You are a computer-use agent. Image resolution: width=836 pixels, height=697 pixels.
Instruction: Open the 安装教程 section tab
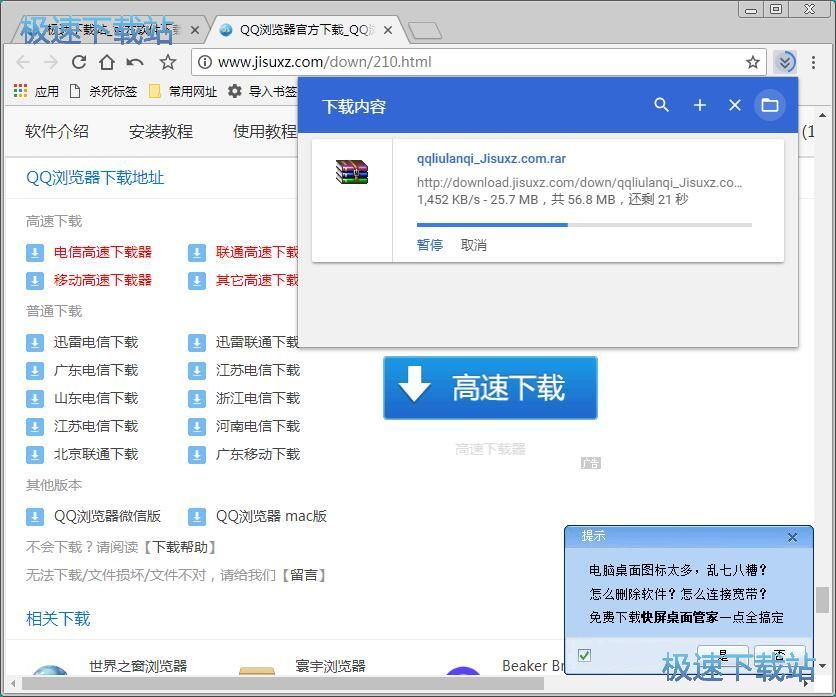click(x=161, y=131)
